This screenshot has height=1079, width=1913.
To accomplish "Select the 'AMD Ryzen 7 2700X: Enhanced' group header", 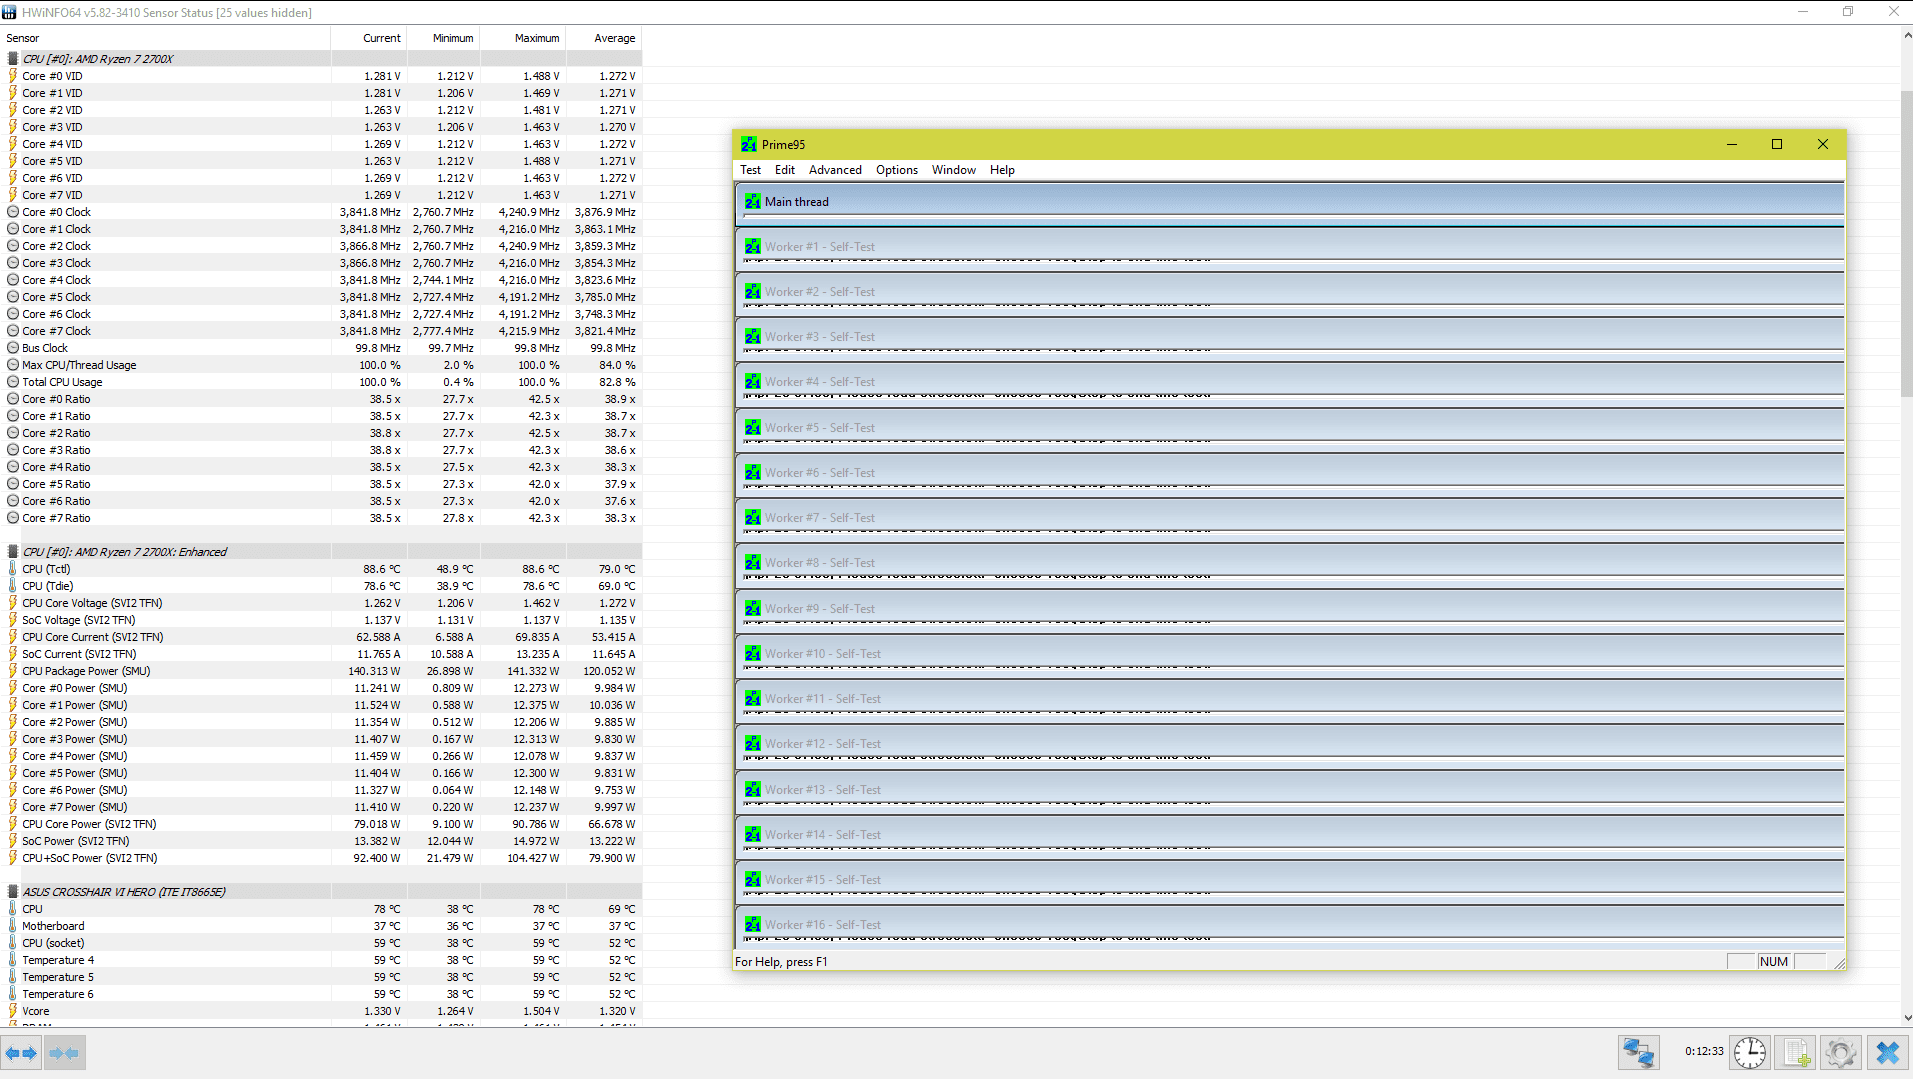I will pyautogui.click(x=321, y=552).
